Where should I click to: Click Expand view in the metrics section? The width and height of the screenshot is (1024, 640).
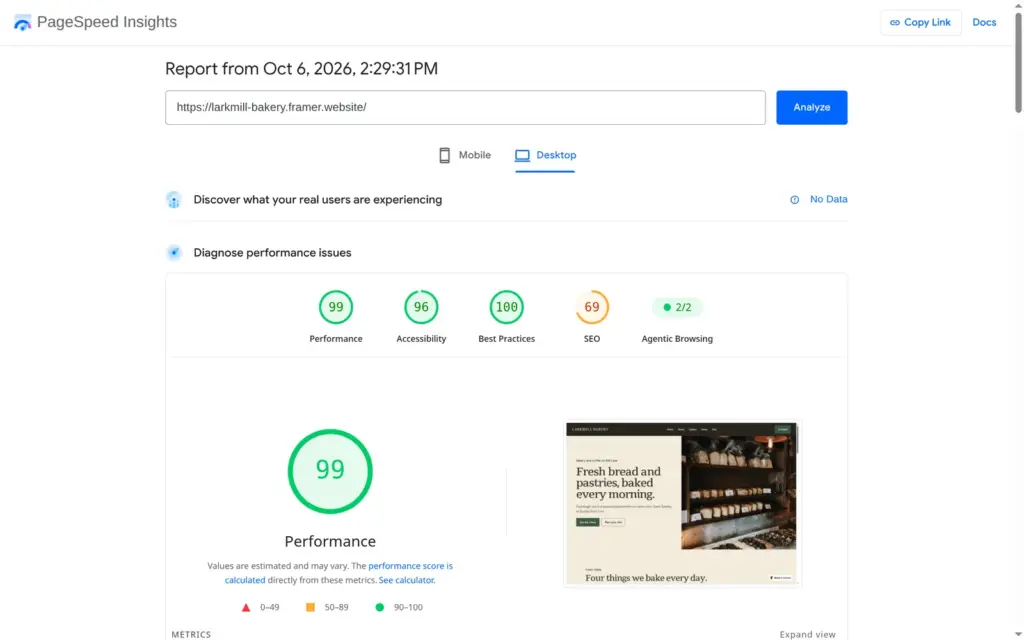click(807, 634)
